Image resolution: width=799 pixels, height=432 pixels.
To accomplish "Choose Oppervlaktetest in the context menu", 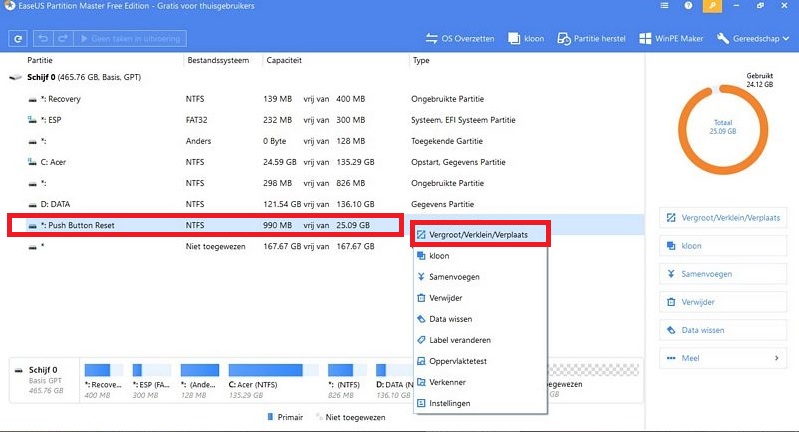I will 479,361.
